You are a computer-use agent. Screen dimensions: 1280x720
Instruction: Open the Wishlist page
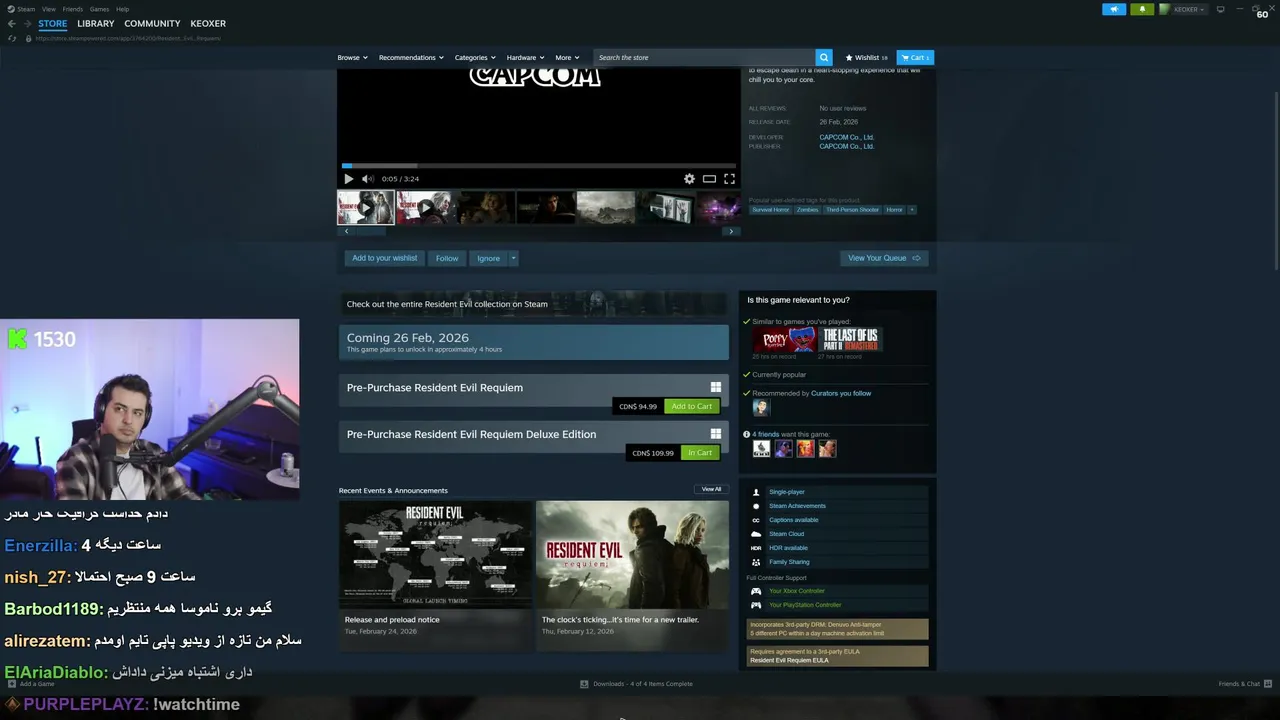(x=866, y=57)
